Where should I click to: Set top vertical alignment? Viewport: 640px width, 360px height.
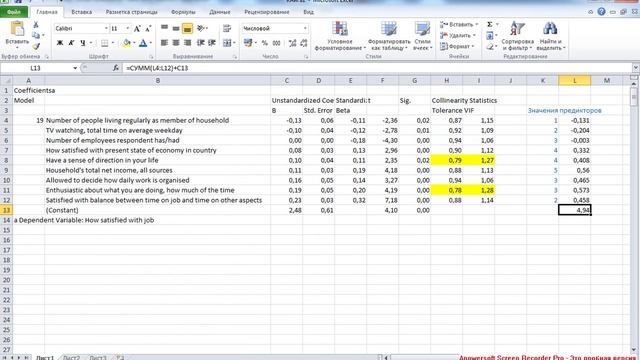point(164,28)
